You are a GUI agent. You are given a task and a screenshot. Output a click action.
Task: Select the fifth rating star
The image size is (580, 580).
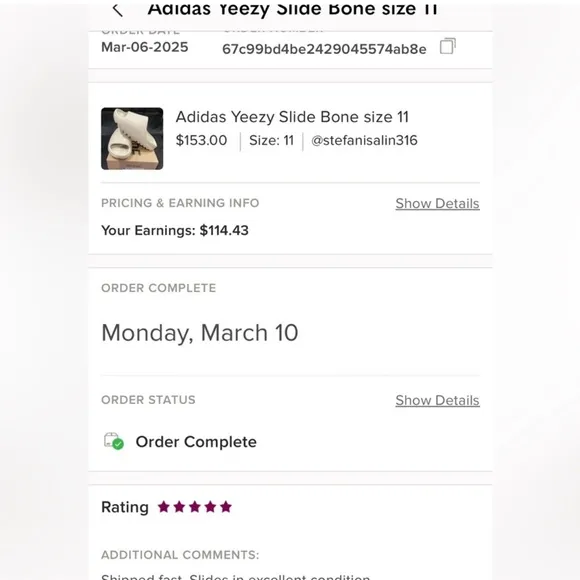tap(226, 507)
